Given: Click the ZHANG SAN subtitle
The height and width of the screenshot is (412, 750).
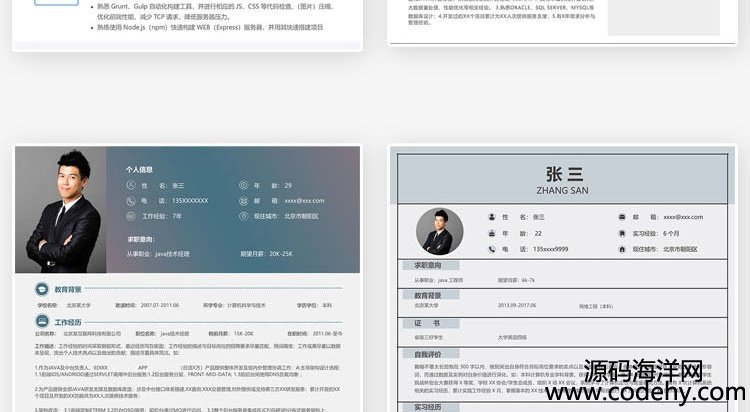Looking at the screenshot, I should (x=562, y=190).
